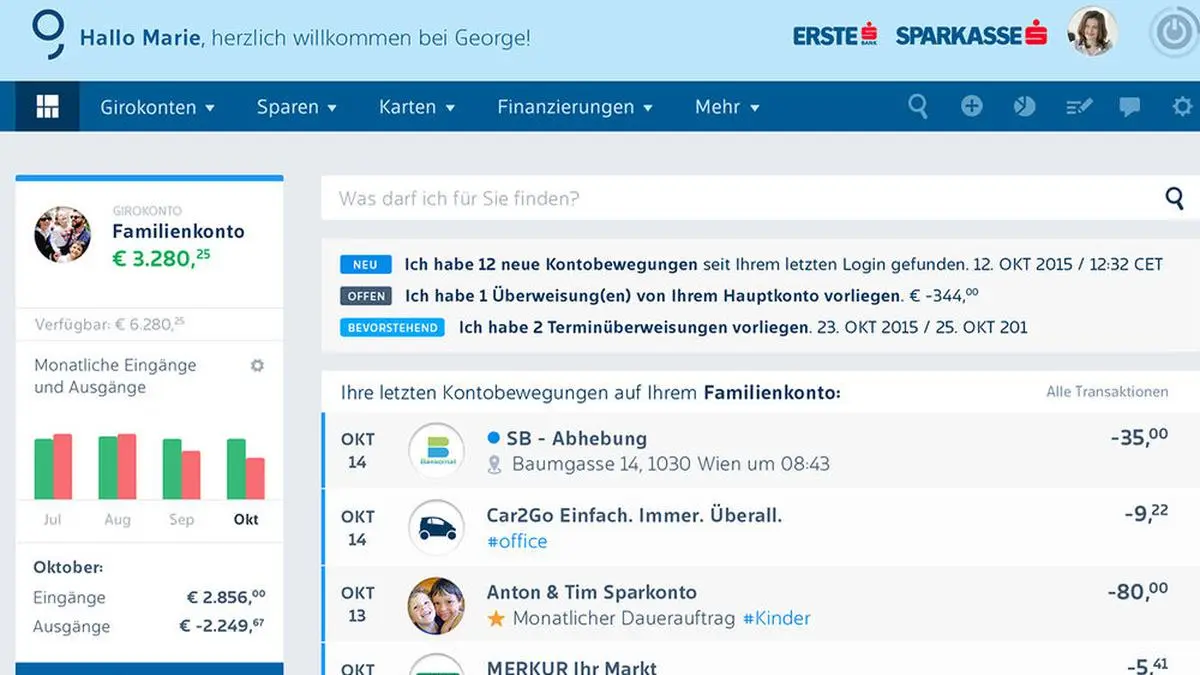Open the Karten menu
The height and width of the screenshot is (675, 1200).
click(417, 107)
